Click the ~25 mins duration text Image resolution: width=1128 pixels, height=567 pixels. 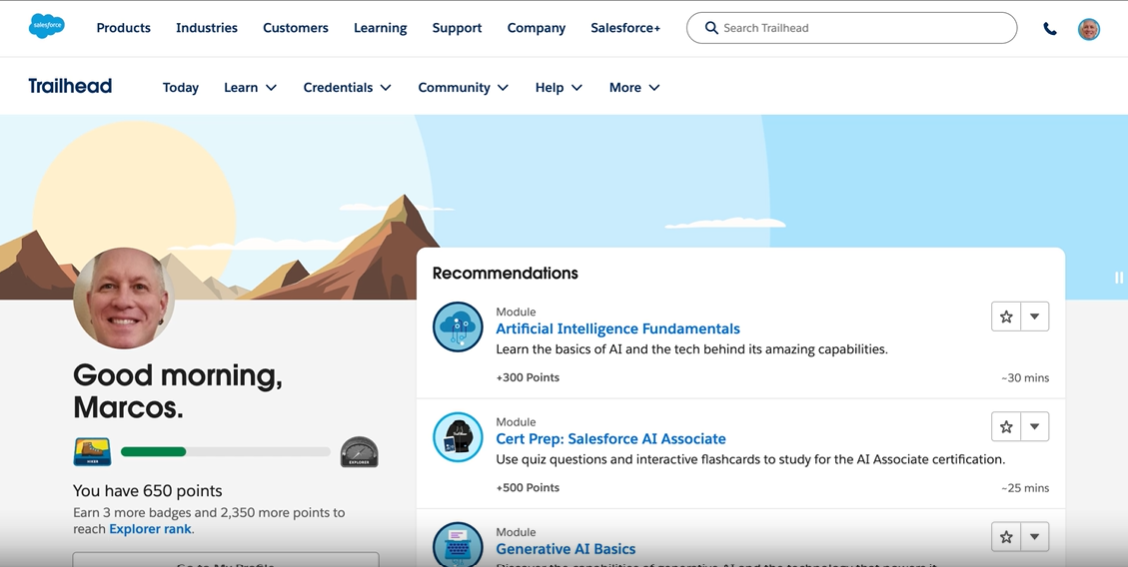[1024, 488]
